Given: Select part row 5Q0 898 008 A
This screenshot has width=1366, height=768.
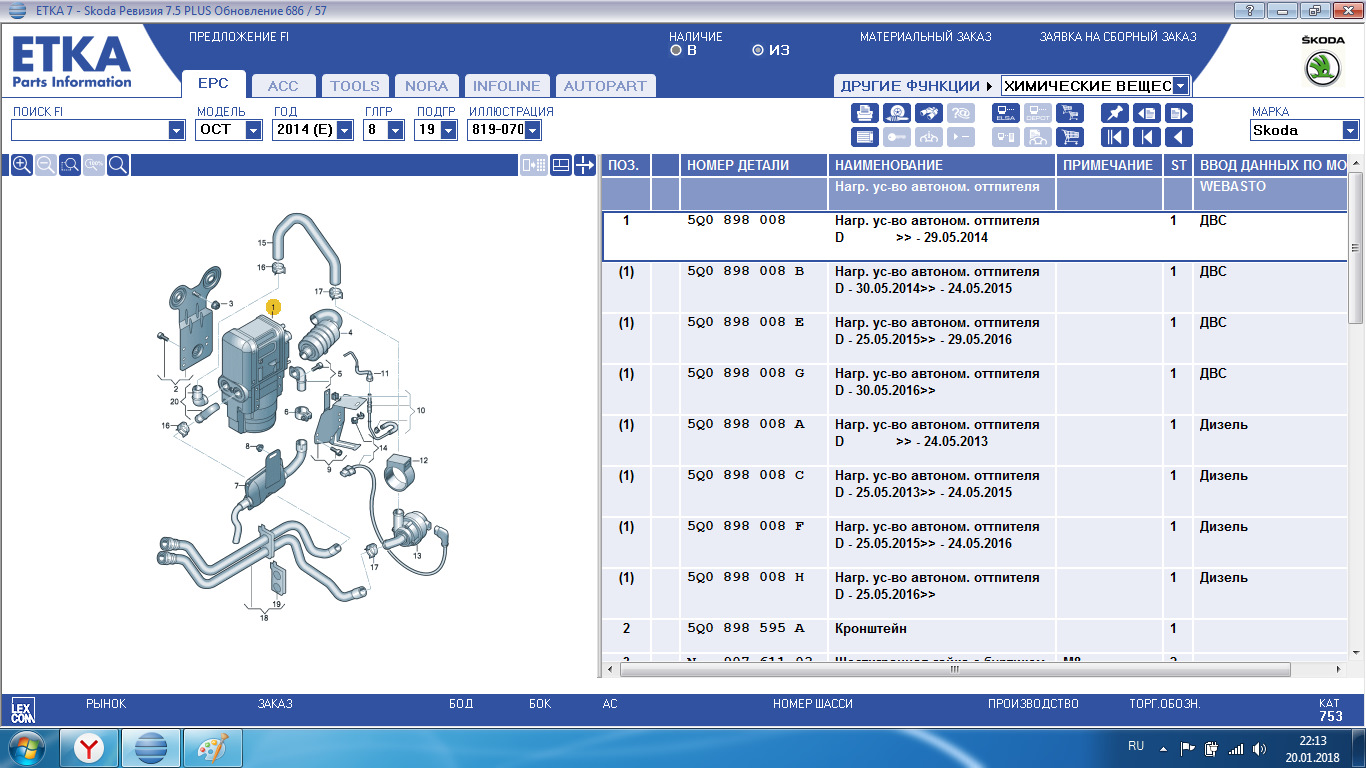Looking at the screenshot, I should pos(975,441).
